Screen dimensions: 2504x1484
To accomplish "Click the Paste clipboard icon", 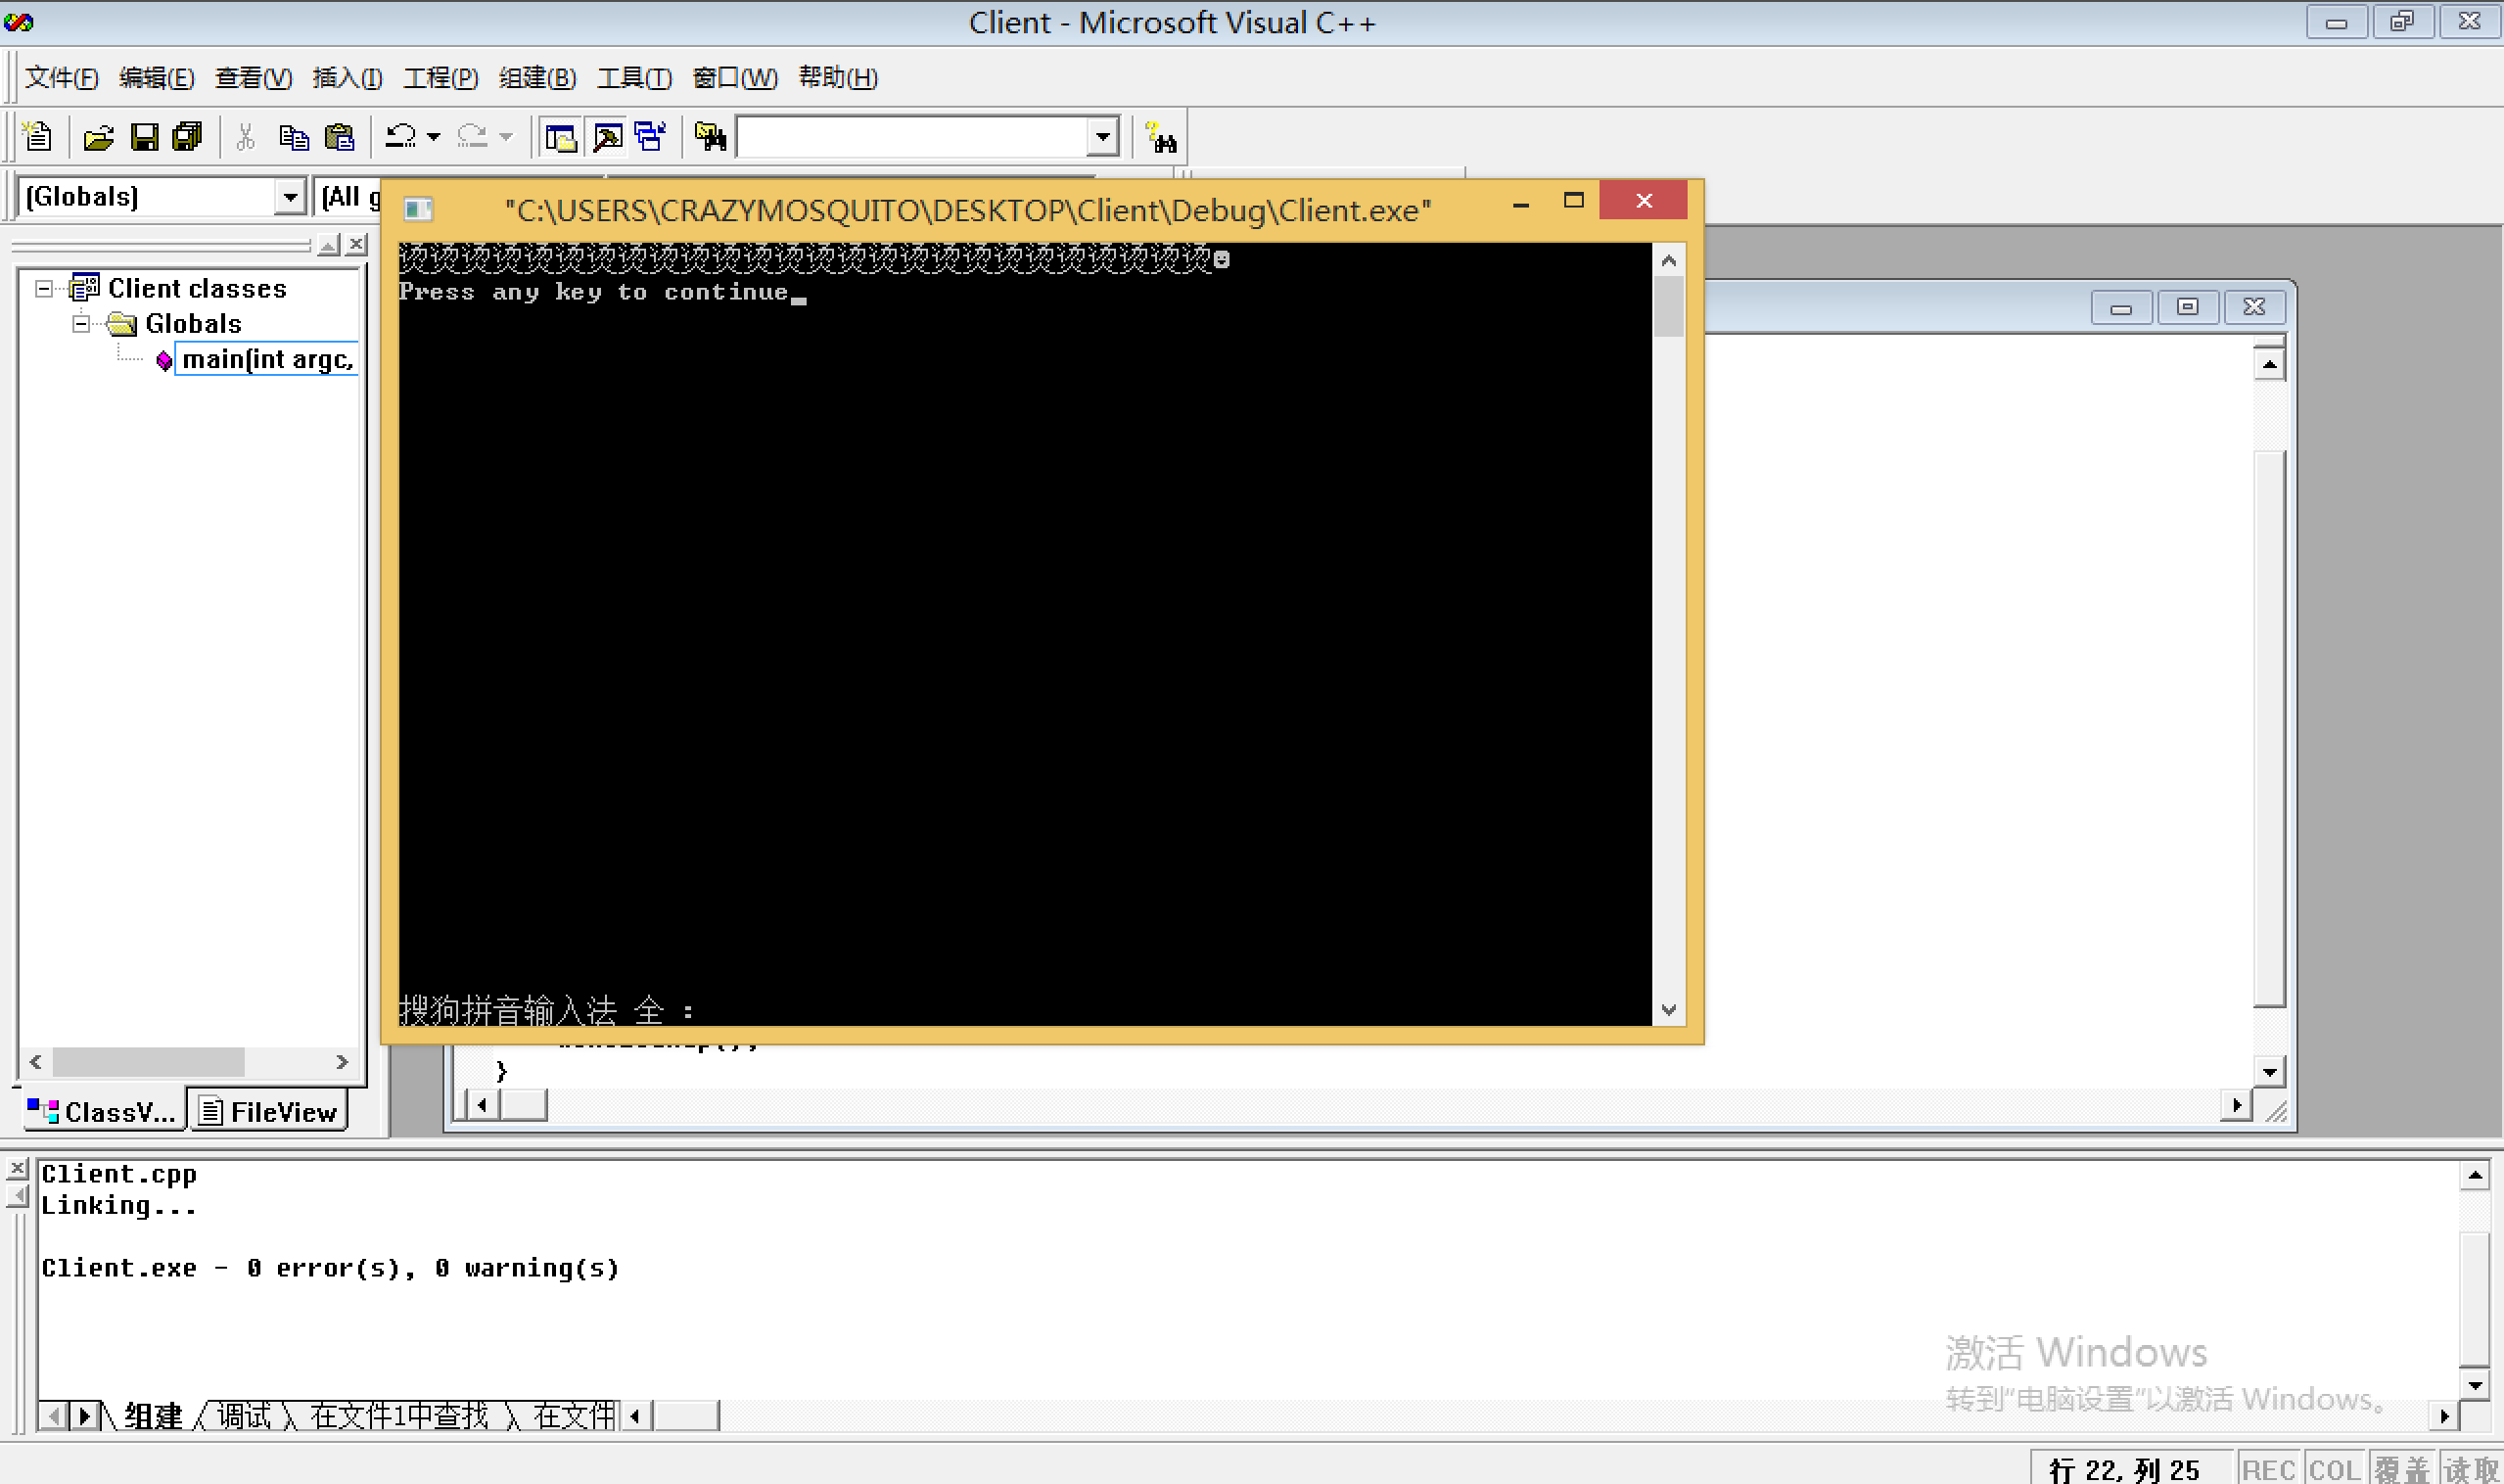I will 340,136.
